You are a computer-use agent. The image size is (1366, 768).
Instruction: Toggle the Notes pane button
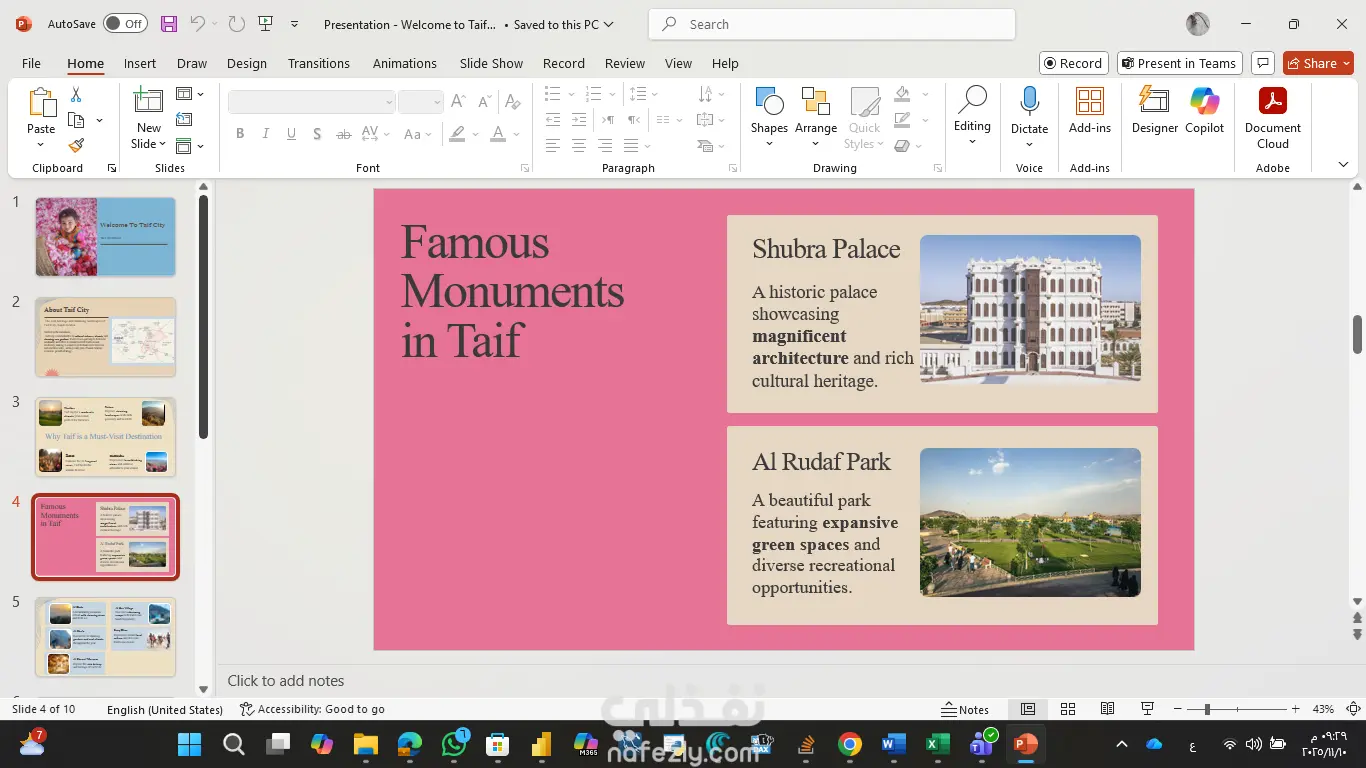click(x=965, y=709)
